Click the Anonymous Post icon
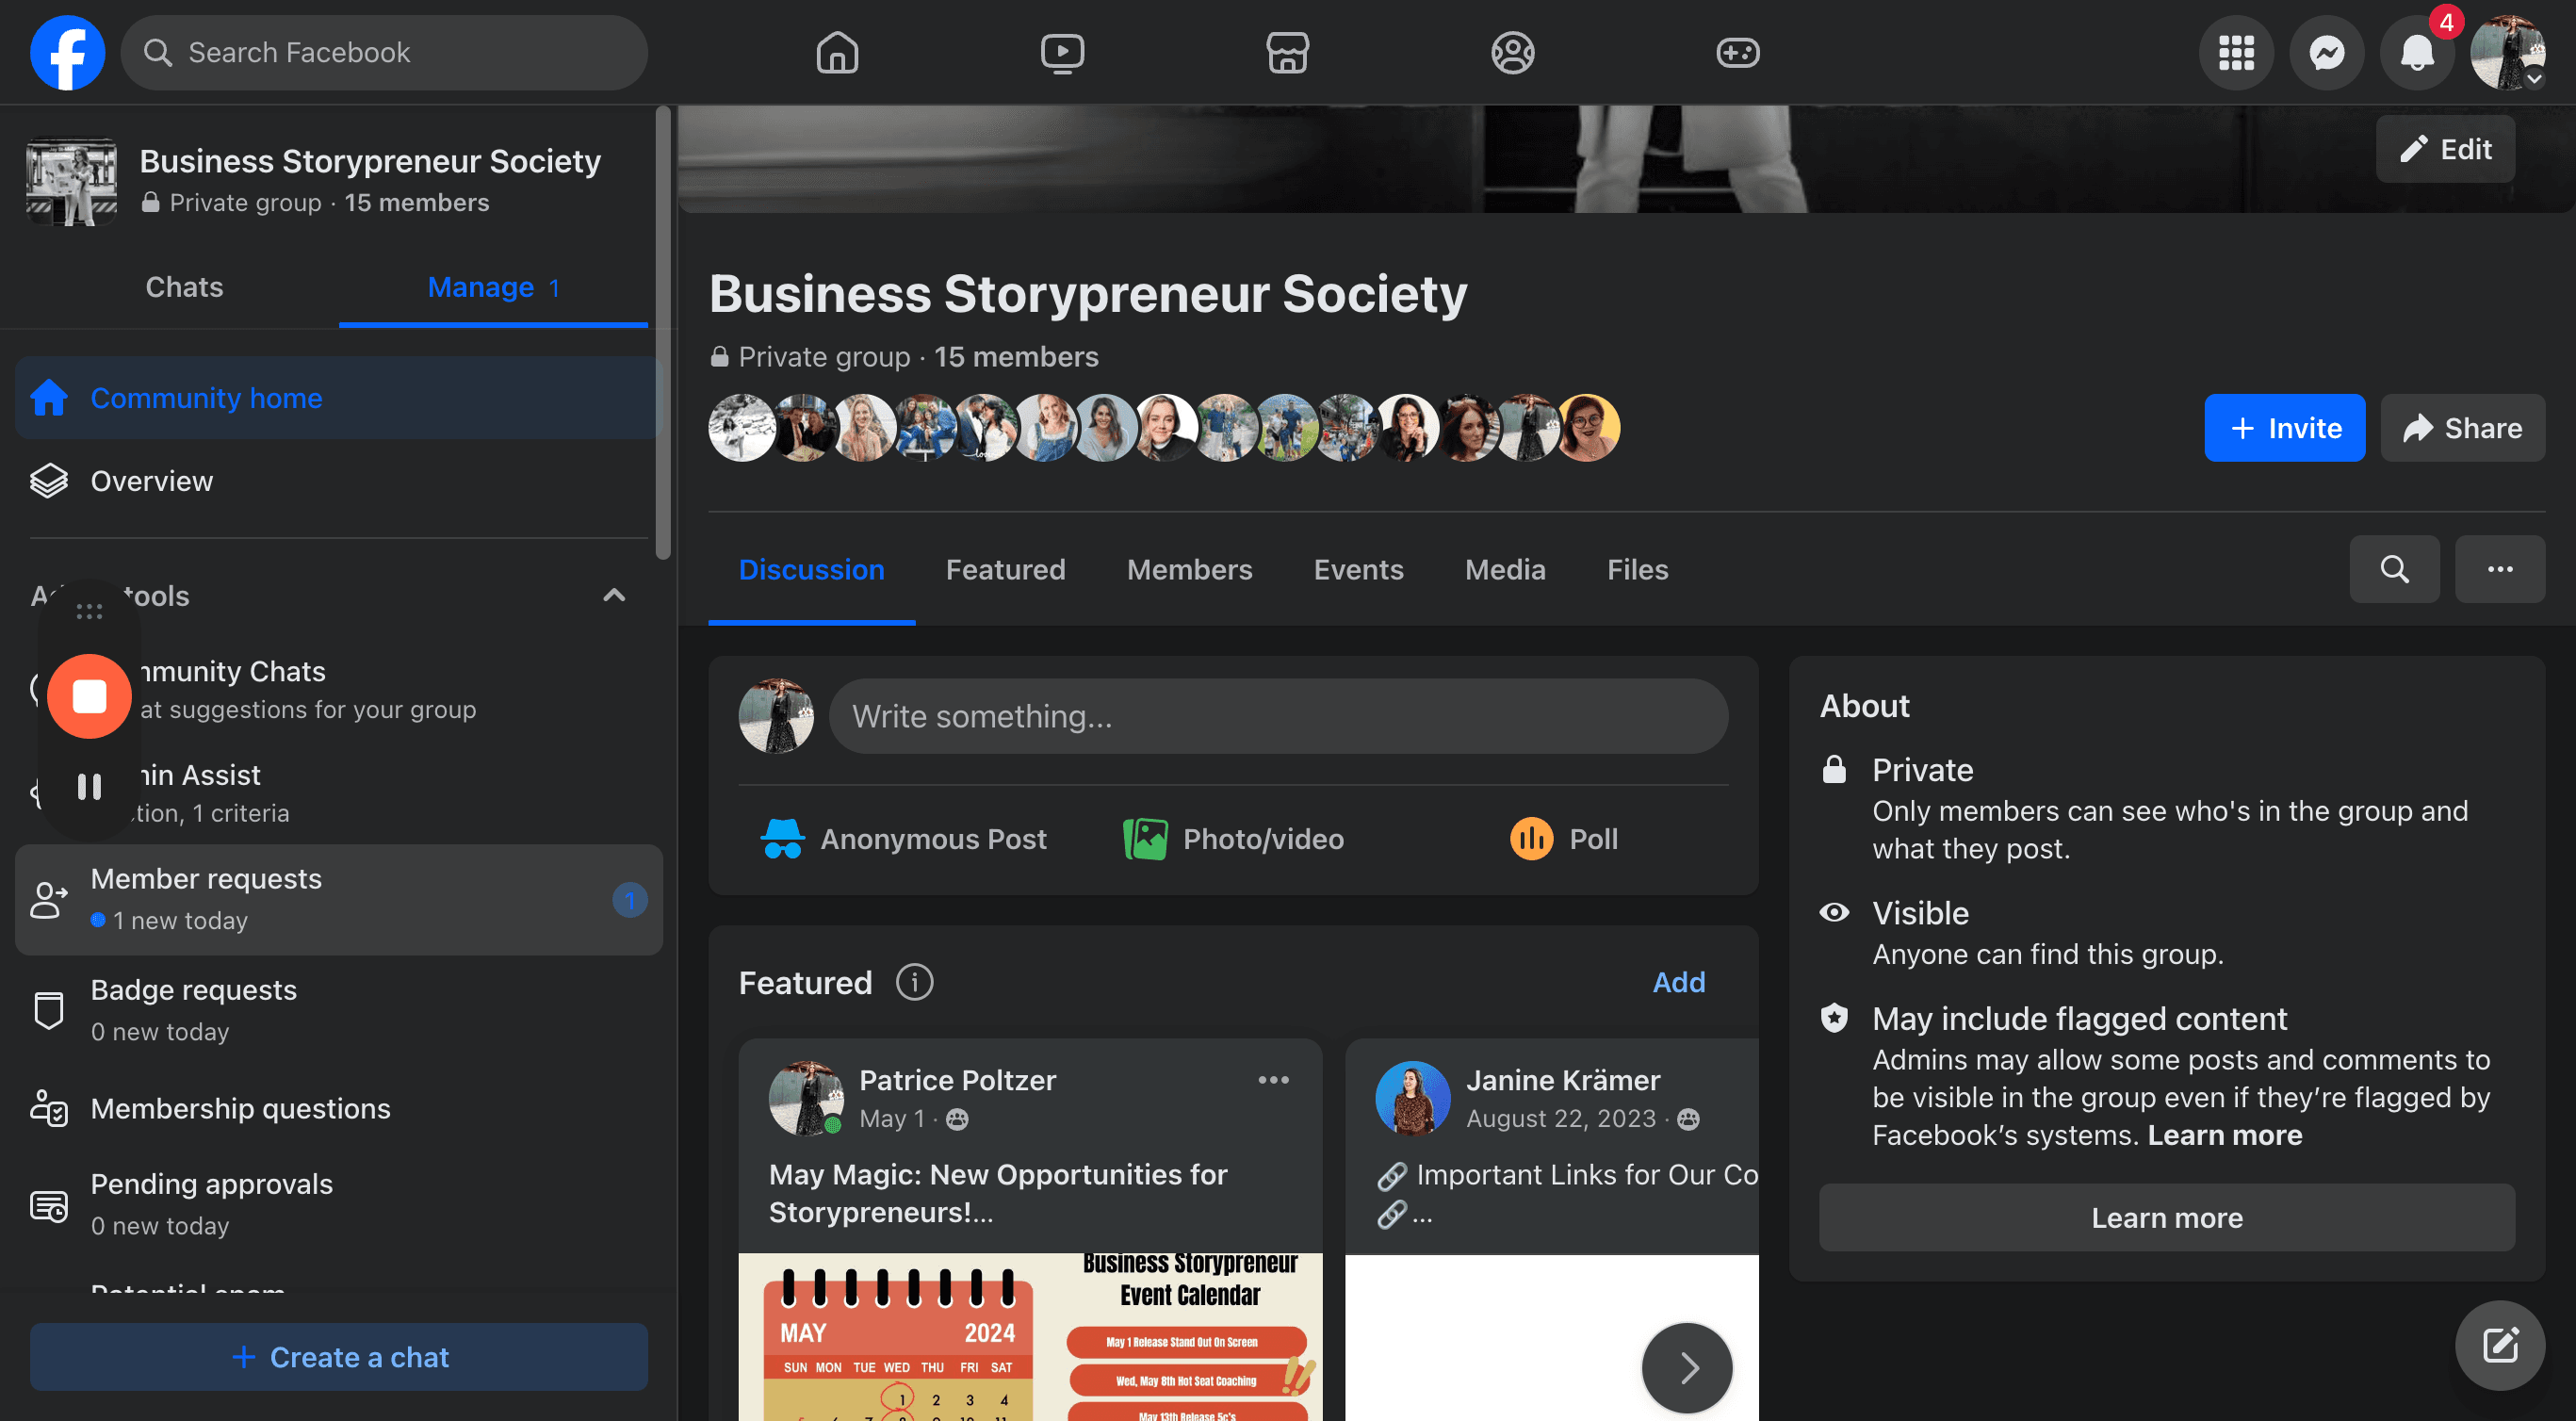The height and width of the screenshot is (1421, 2576). [783, 839]
